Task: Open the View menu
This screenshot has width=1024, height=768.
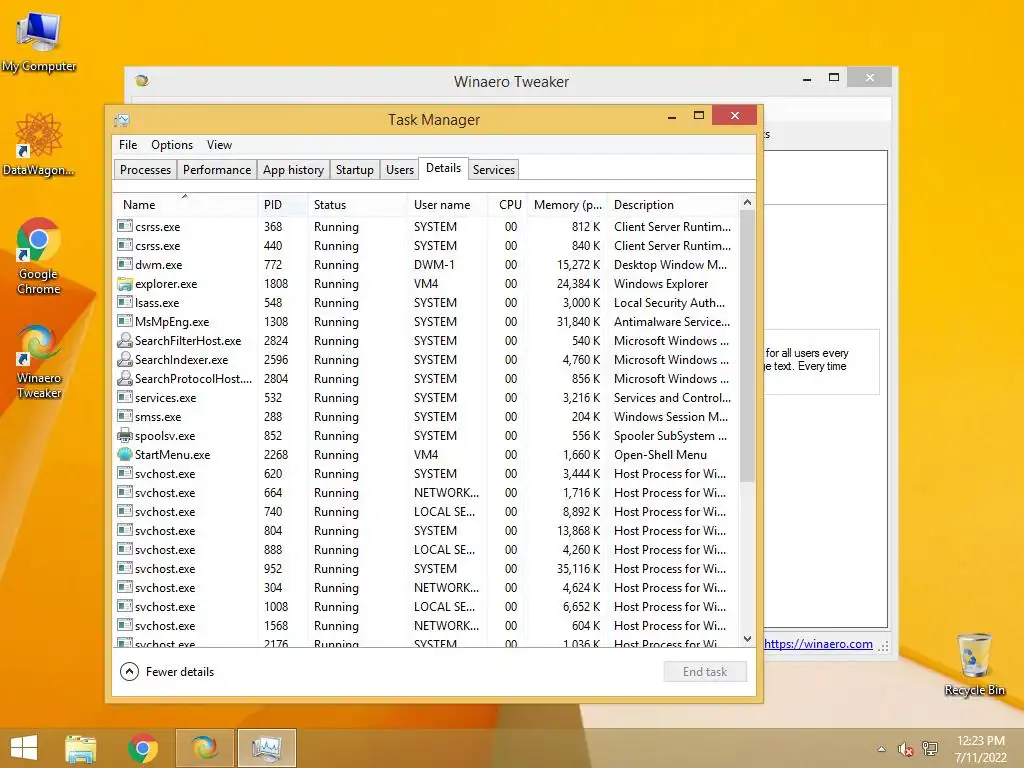Action: (x=219, y=144)
